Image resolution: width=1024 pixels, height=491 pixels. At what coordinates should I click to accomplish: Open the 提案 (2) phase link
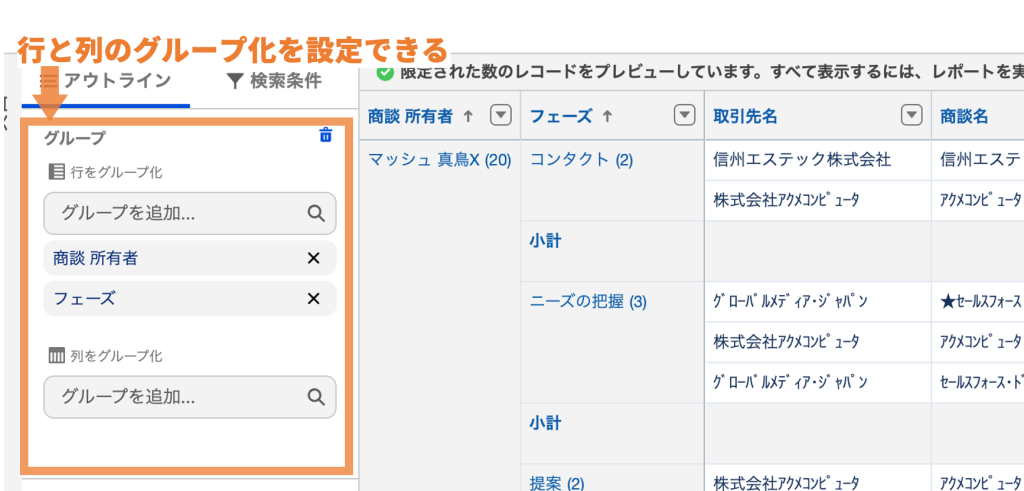point(557,483)
